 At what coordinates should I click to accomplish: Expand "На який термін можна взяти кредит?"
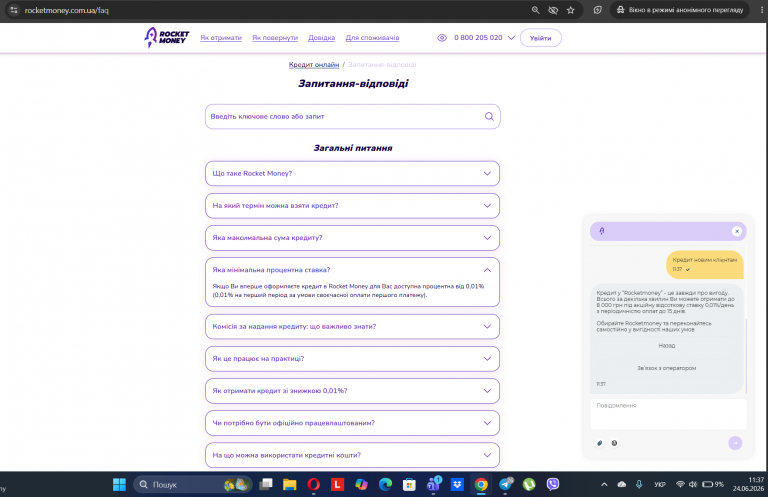pos(352,206)
